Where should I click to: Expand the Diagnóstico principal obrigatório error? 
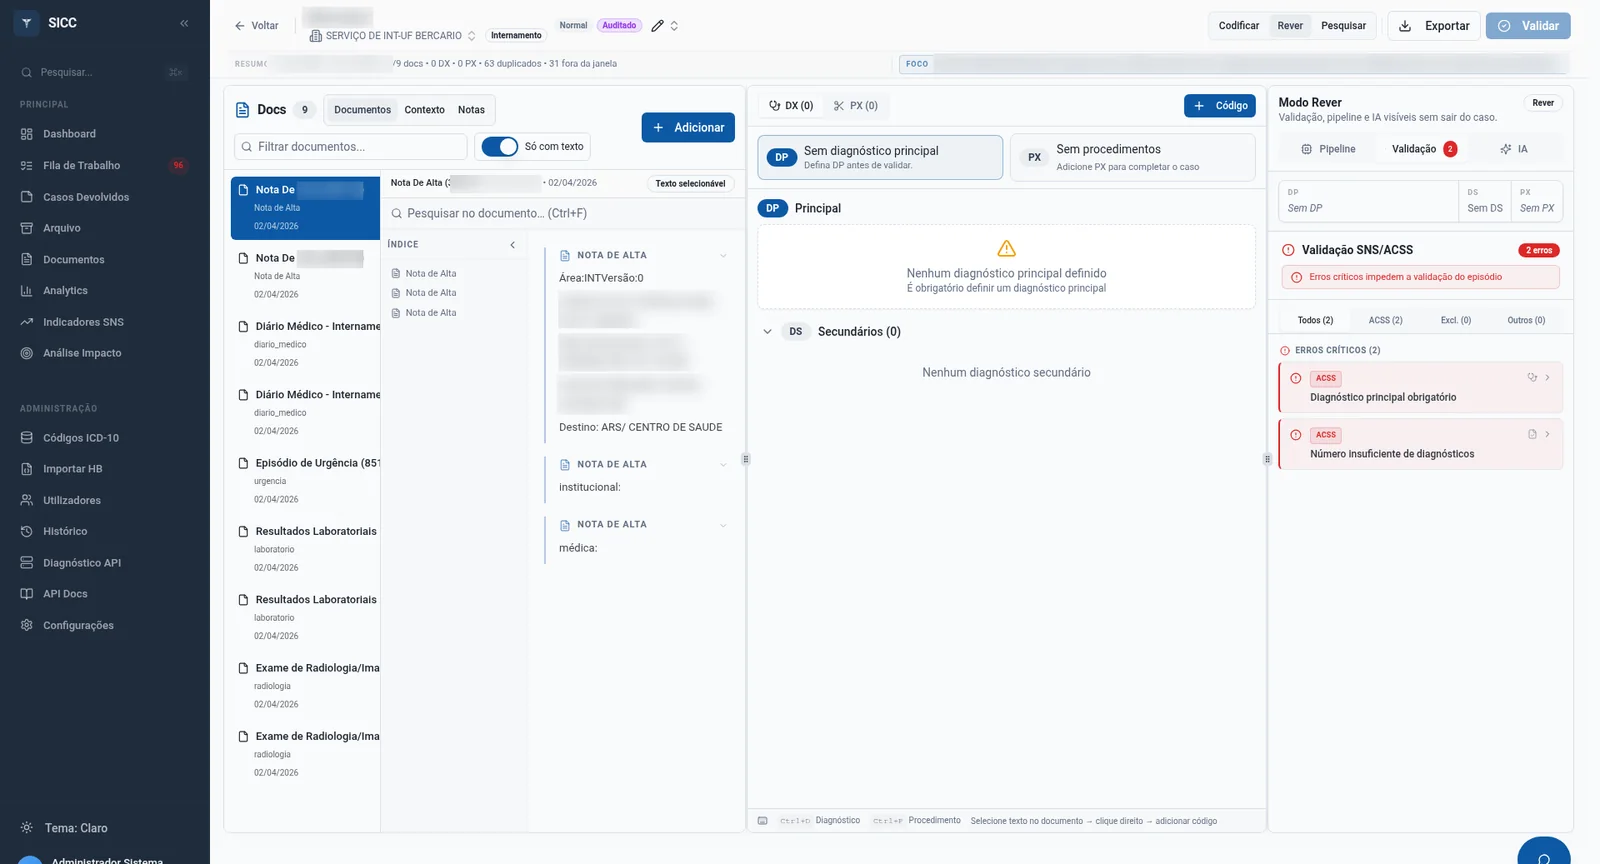point(1547,378)
